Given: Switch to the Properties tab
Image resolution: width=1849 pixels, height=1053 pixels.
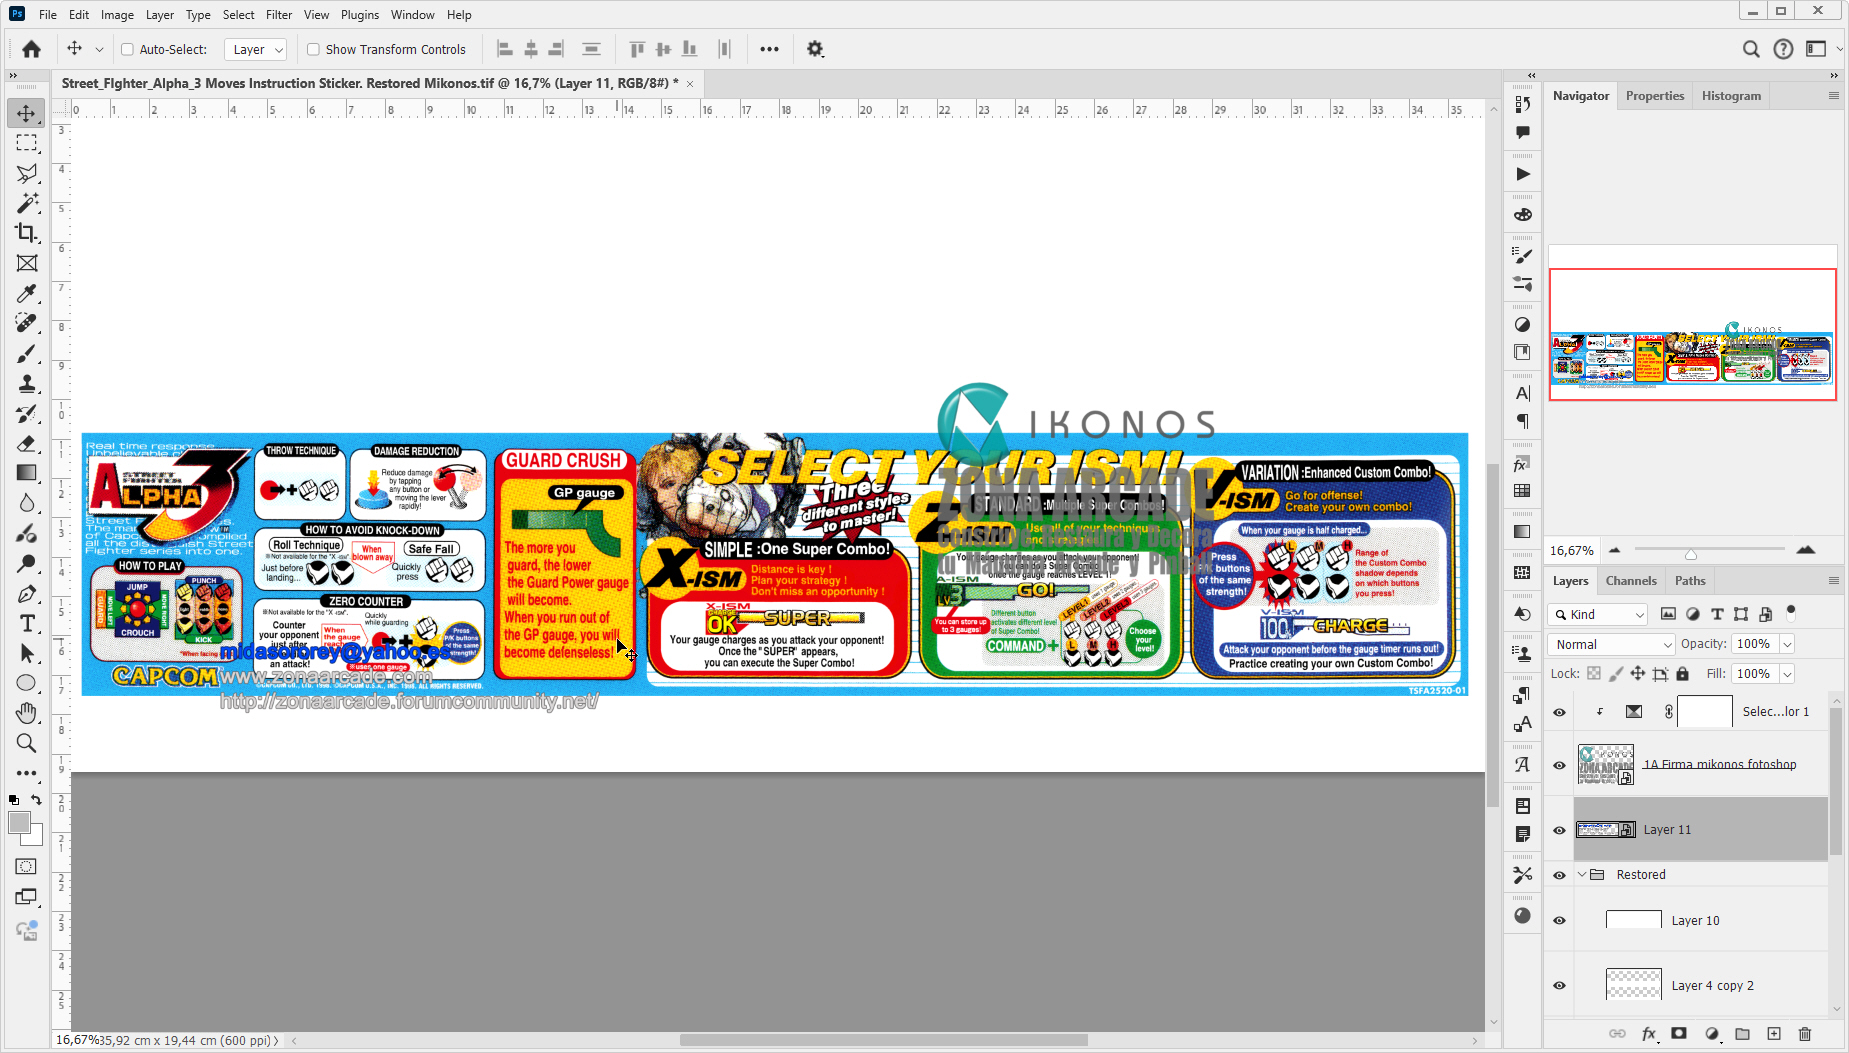Looking at the screenshot, I should pos(1655,96).
